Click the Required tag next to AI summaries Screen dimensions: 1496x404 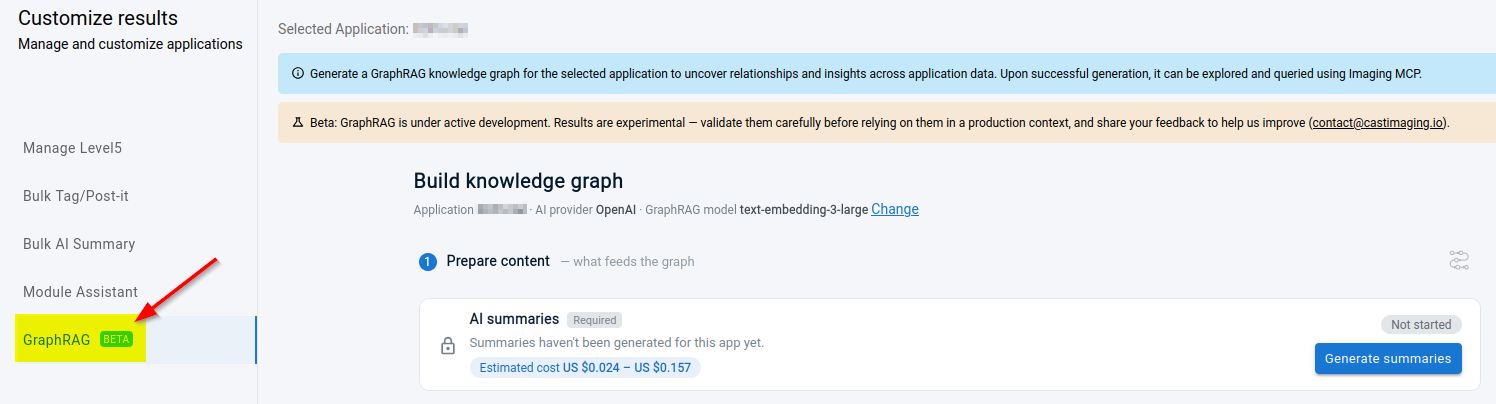594,320
